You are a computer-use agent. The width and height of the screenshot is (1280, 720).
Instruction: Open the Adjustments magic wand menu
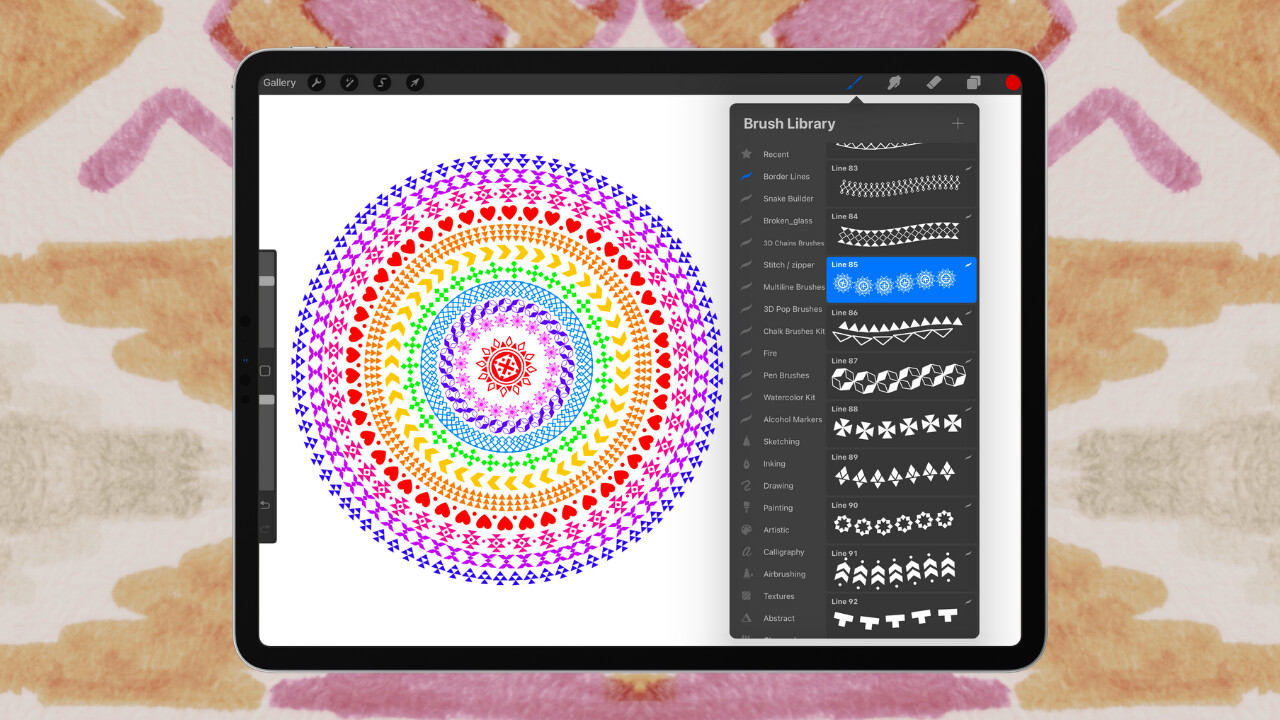(x=349, y=82)
